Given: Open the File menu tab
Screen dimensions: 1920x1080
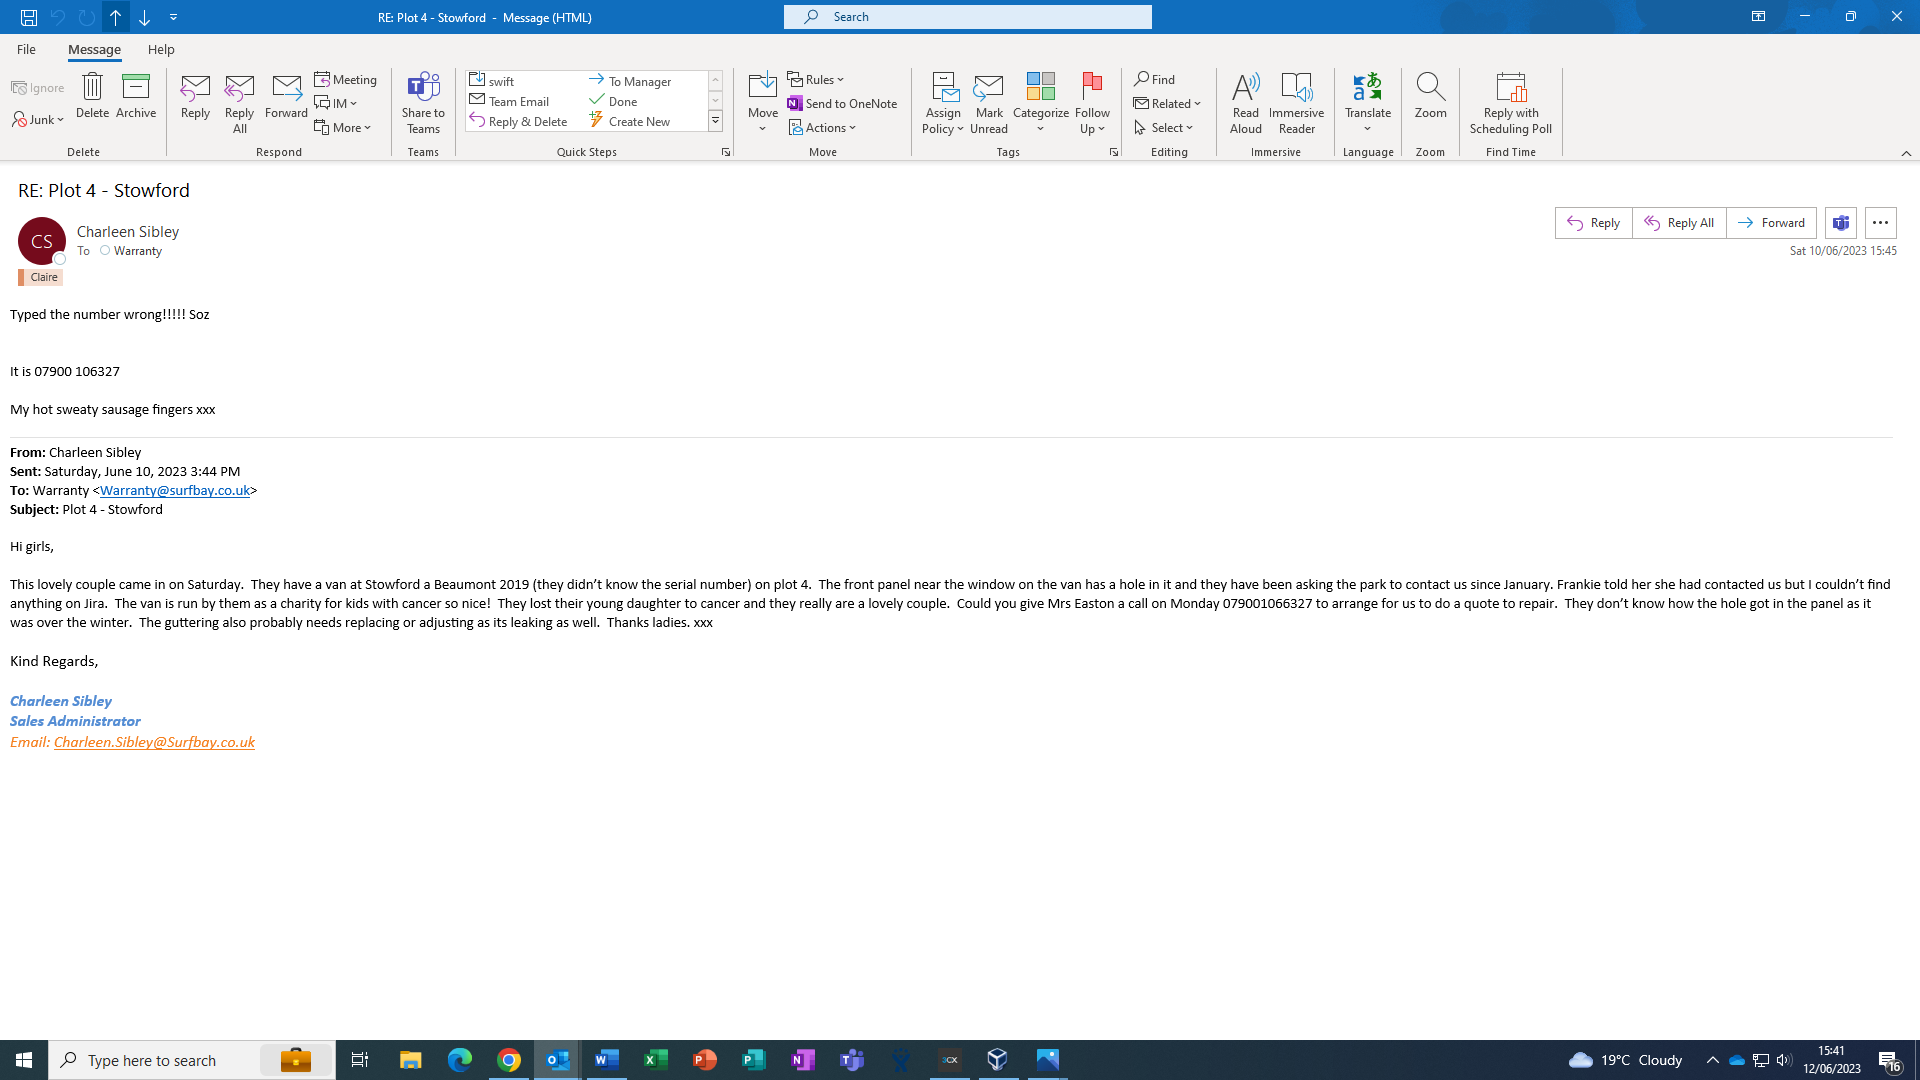Looking at the screenshot, I should coord(26,49).
